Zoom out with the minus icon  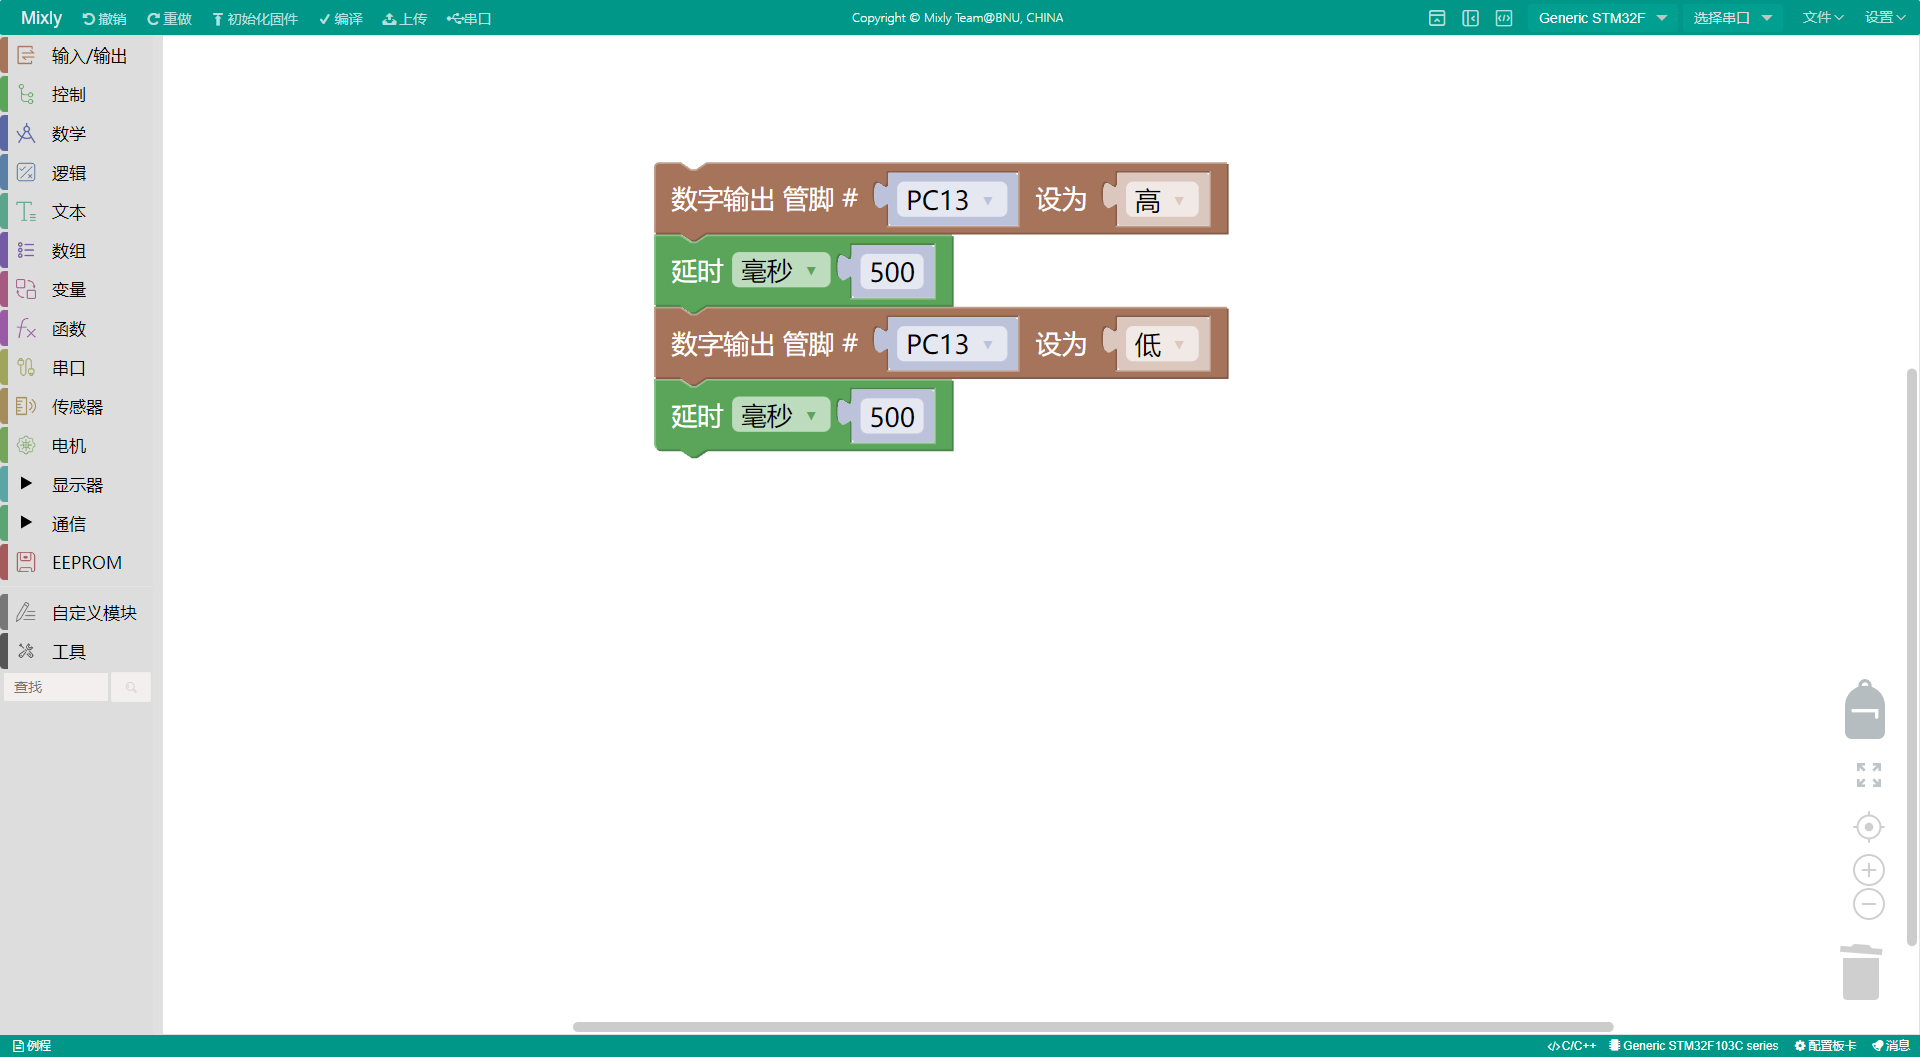[1868, 904]
